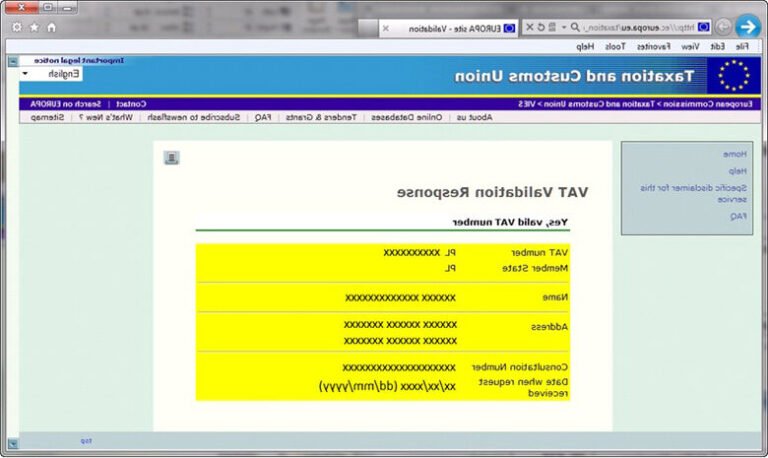768x458 pixels.
Task: Click the greyed-out Forward navigation button
Action: (x=723, y=27)
